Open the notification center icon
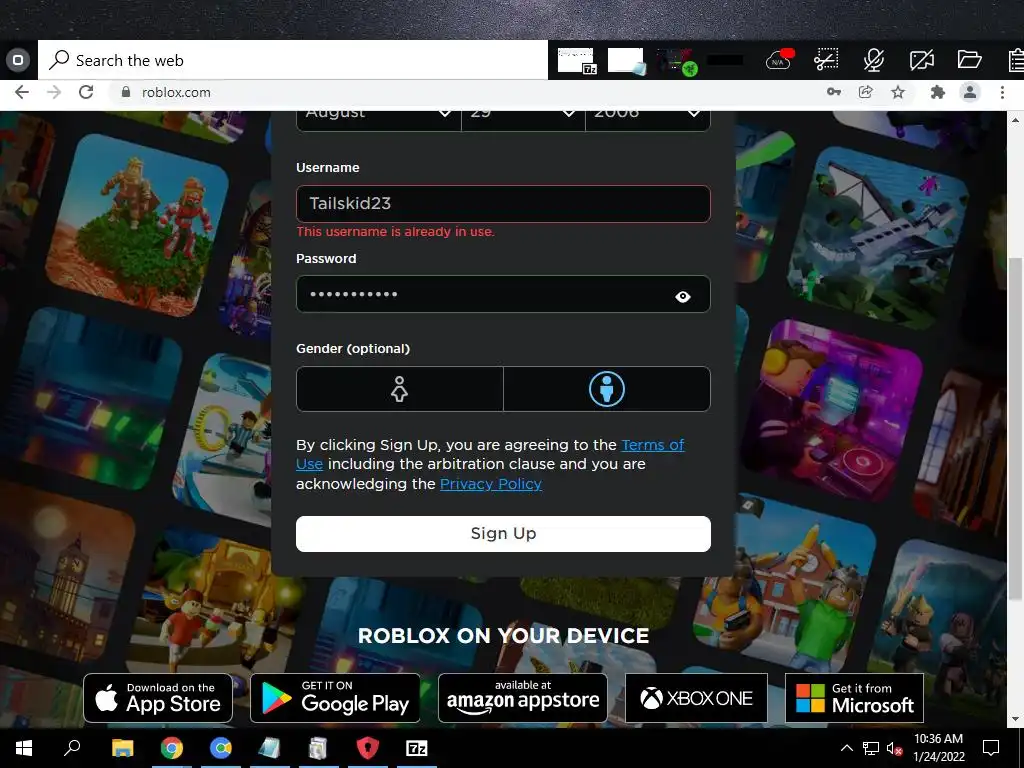The width and height of the screenshot is (1024, 768). pos(991,748)
